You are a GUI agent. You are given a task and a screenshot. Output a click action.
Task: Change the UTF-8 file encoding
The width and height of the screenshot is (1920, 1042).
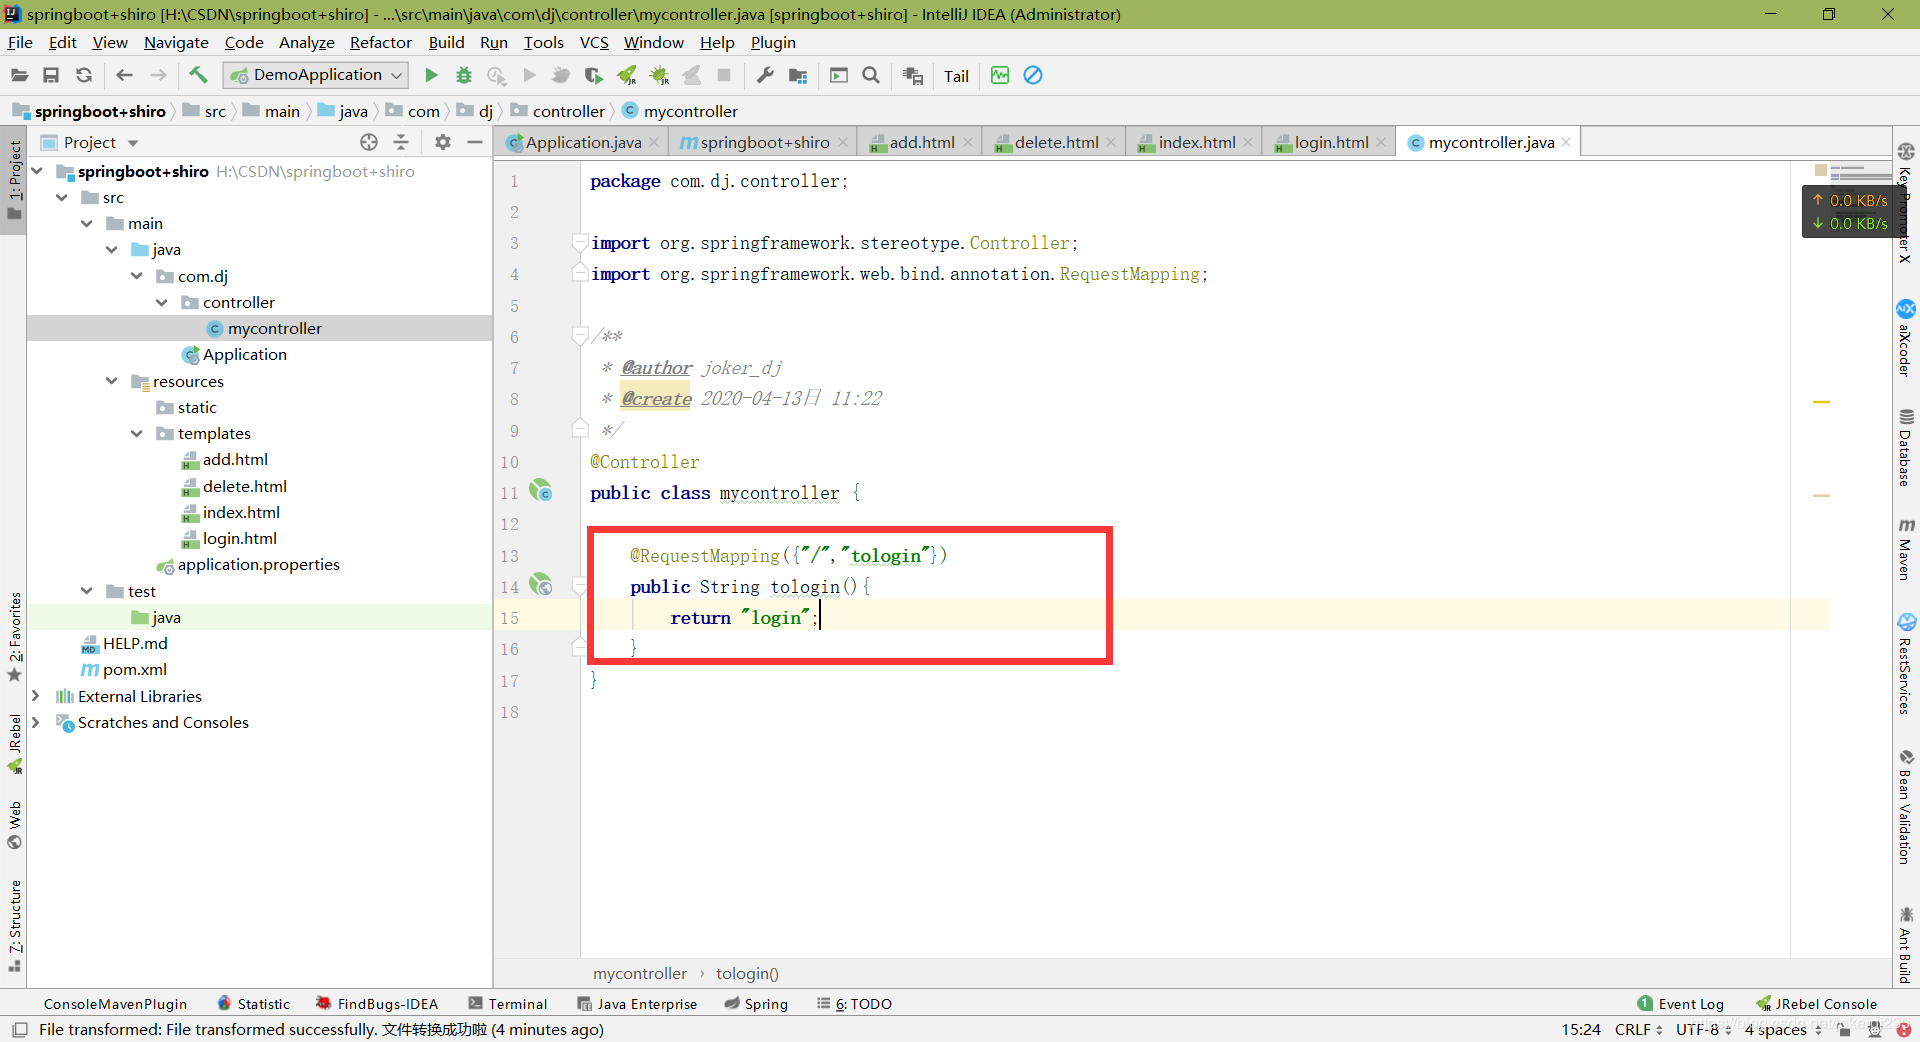pyautogui.click(x=1703, y=1029)
